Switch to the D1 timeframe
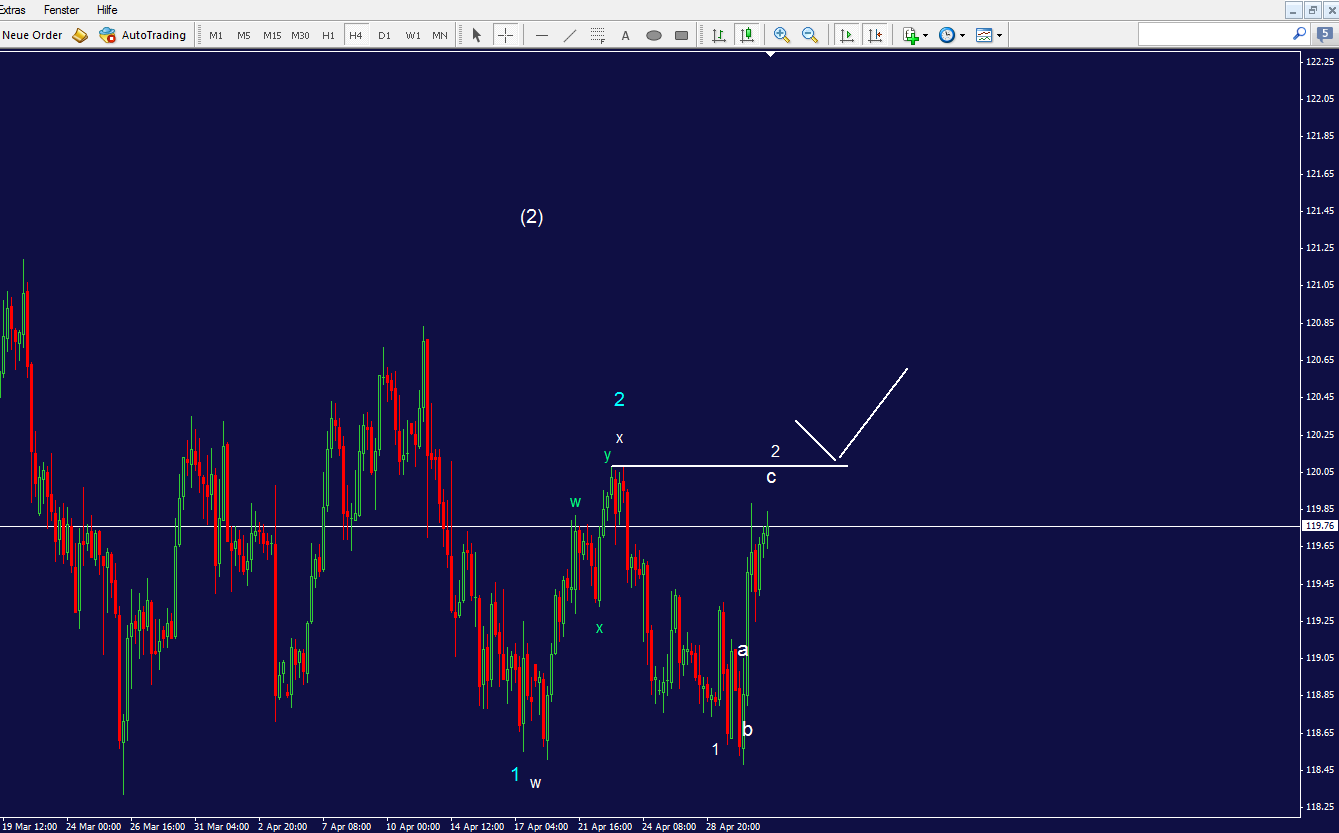The image size is (1339, 833). point(384,35)
